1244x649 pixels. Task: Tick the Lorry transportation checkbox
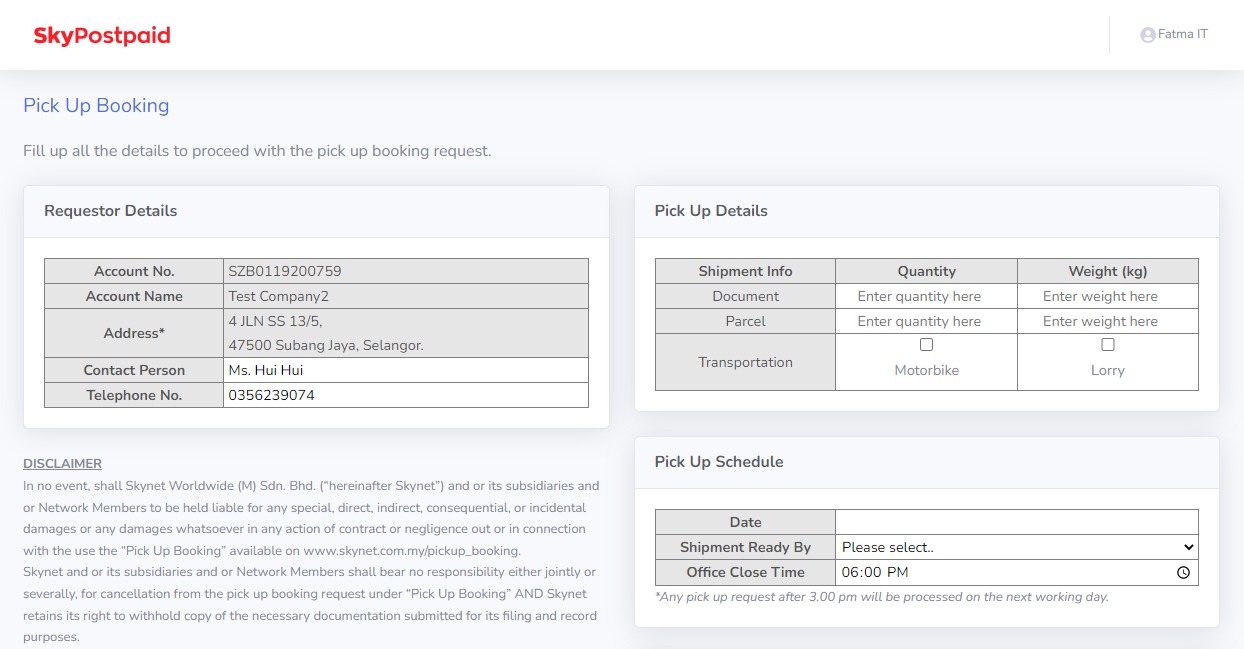(x=1107, y=345)
